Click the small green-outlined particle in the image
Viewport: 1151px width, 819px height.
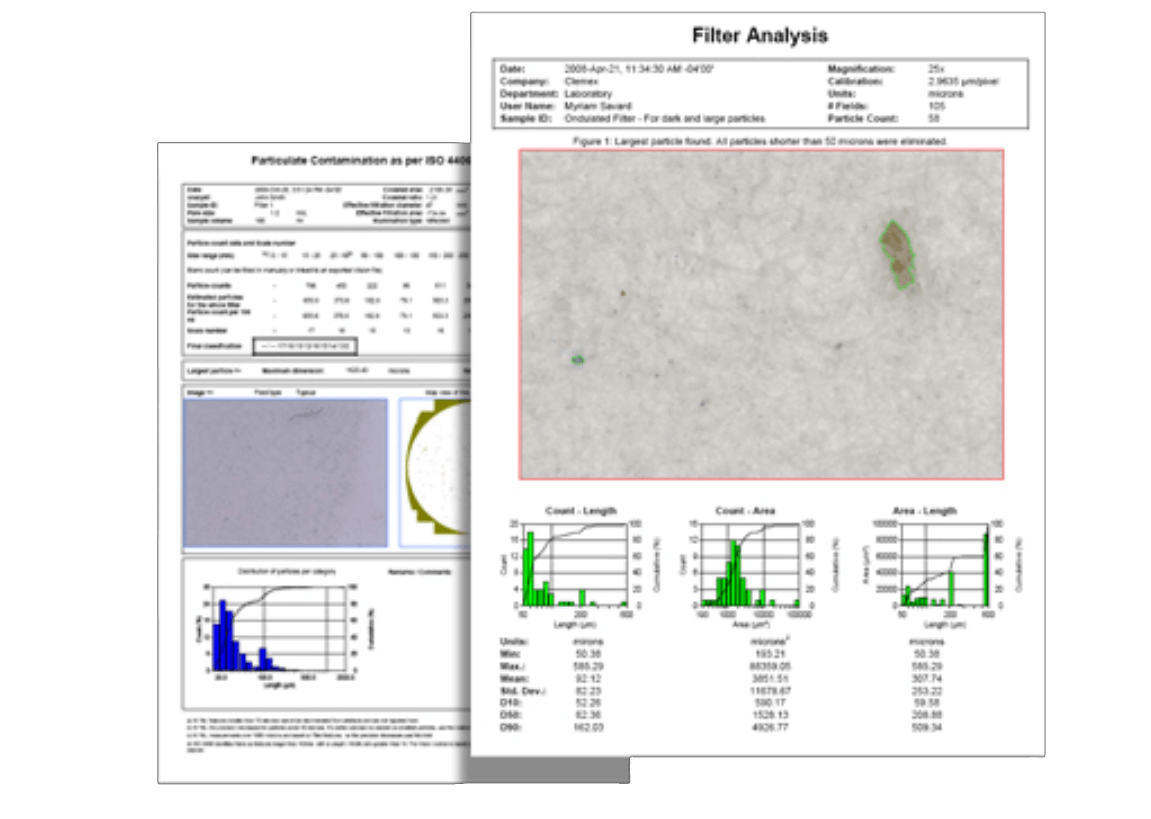point(577,359)
